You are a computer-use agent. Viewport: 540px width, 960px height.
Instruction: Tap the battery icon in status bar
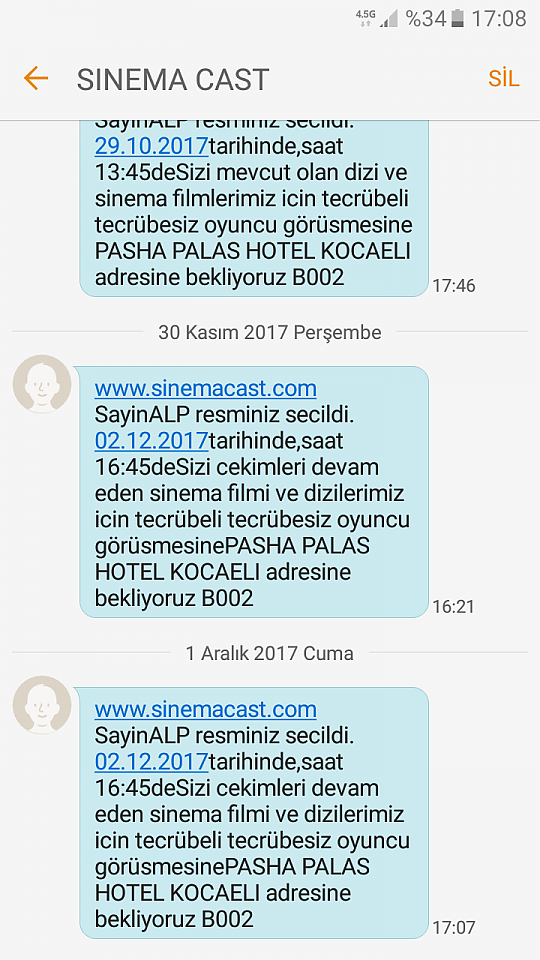click(457, 18)
